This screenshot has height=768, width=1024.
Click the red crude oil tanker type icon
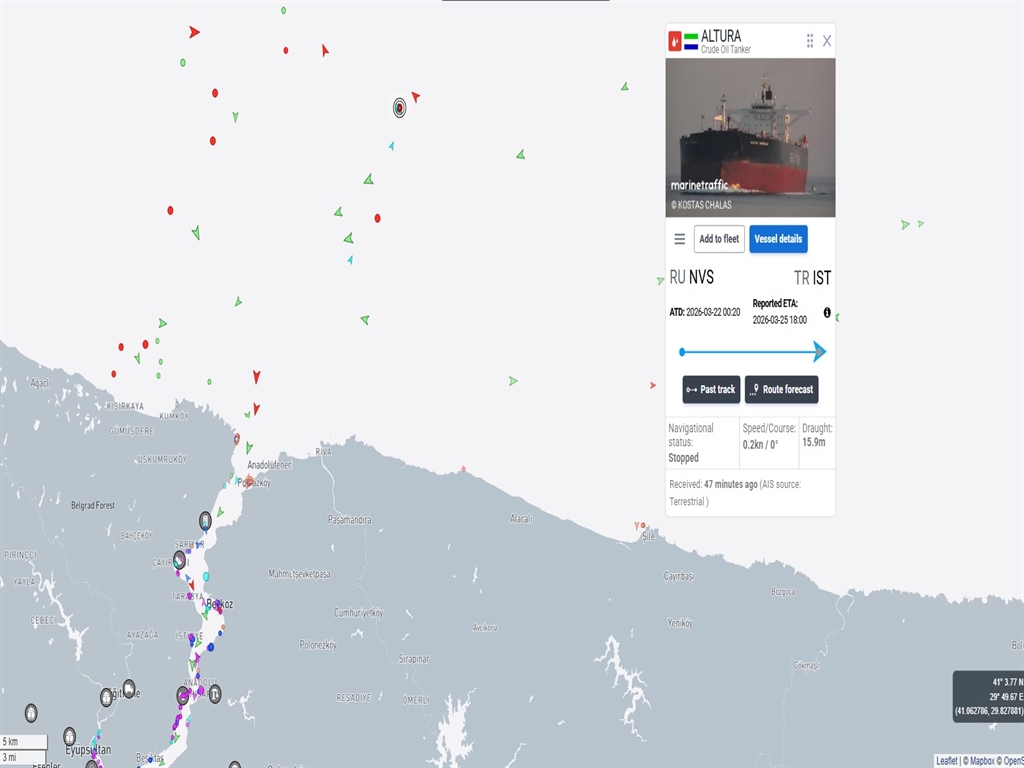coord(675,41)
